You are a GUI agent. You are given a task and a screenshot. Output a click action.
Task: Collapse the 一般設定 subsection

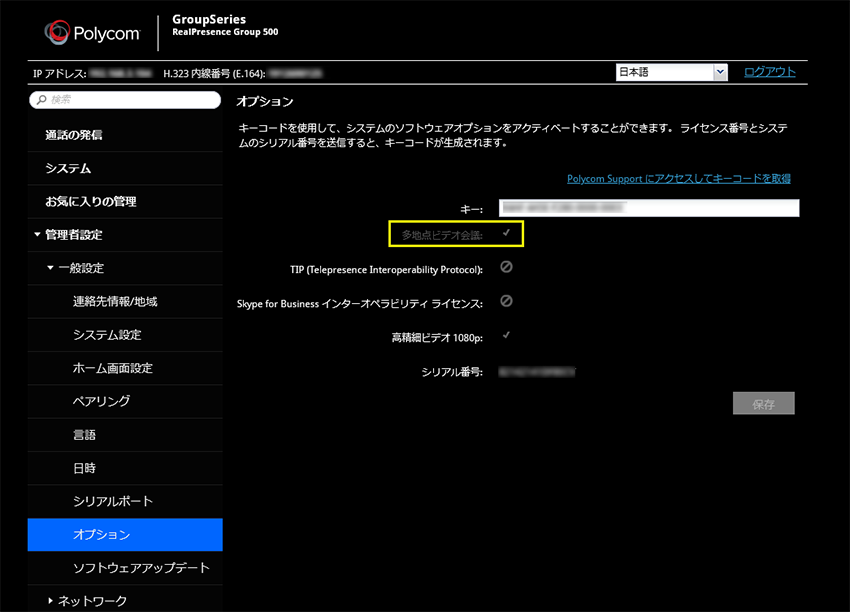pos(50,268)
